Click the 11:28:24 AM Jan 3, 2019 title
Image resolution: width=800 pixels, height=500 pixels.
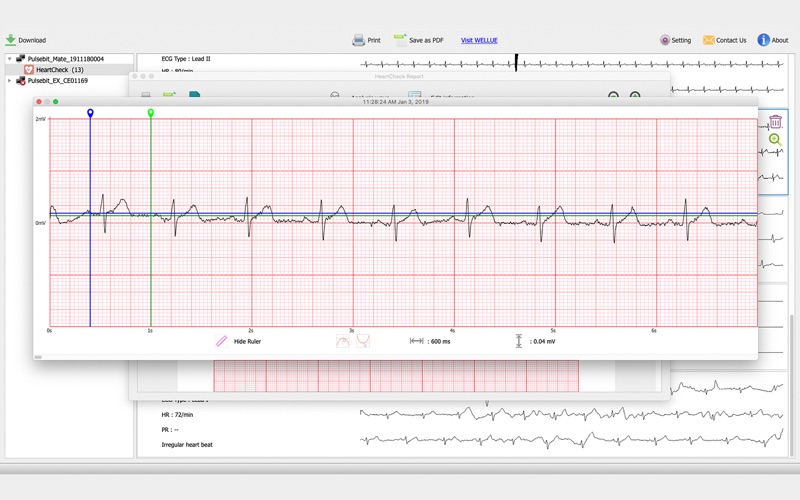395,102
